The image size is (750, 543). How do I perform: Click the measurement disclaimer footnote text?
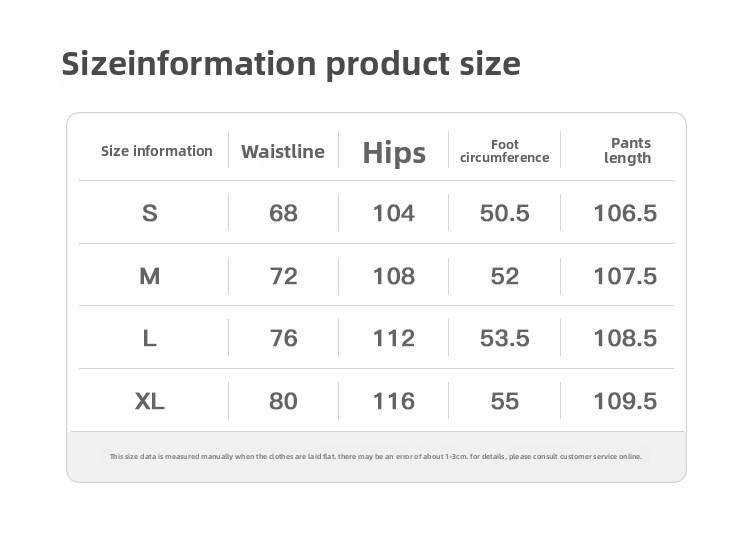pyautogui.click(x=375, y=456)
